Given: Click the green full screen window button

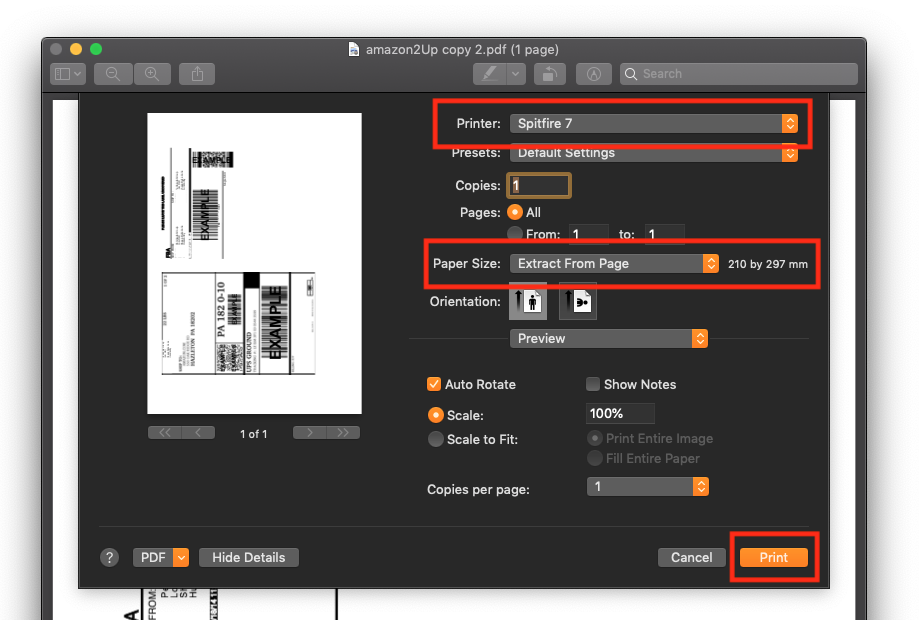Looking at the screenshot, I should 96,49.
